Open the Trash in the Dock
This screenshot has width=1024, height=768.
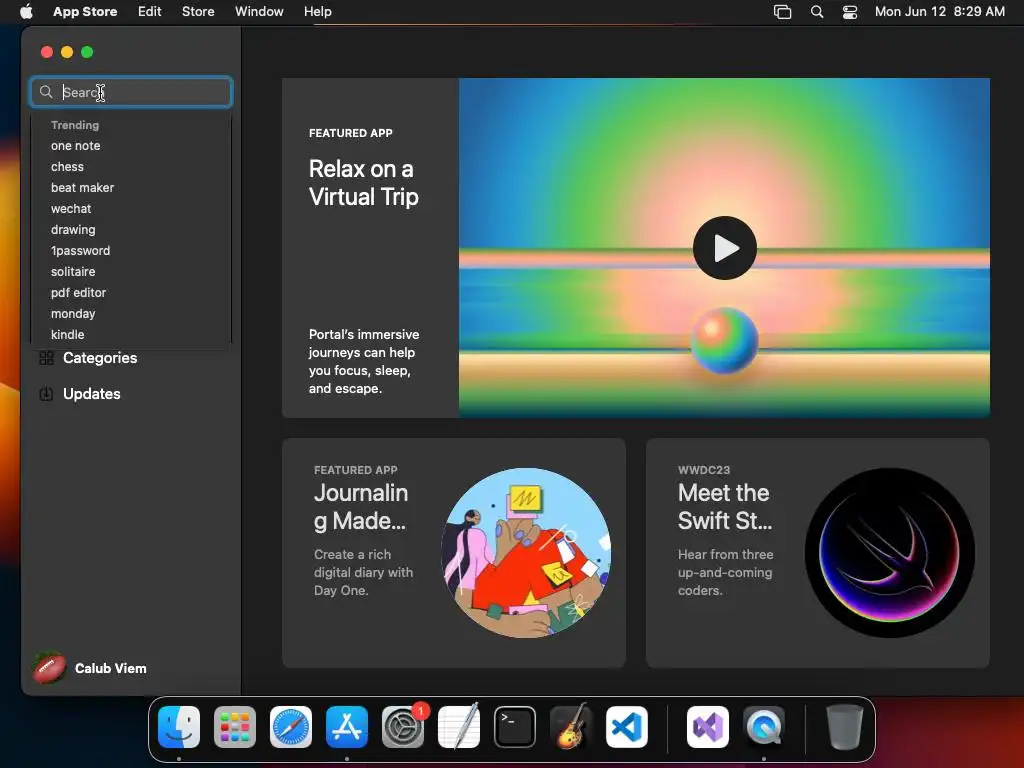click(x=845, y=727)
